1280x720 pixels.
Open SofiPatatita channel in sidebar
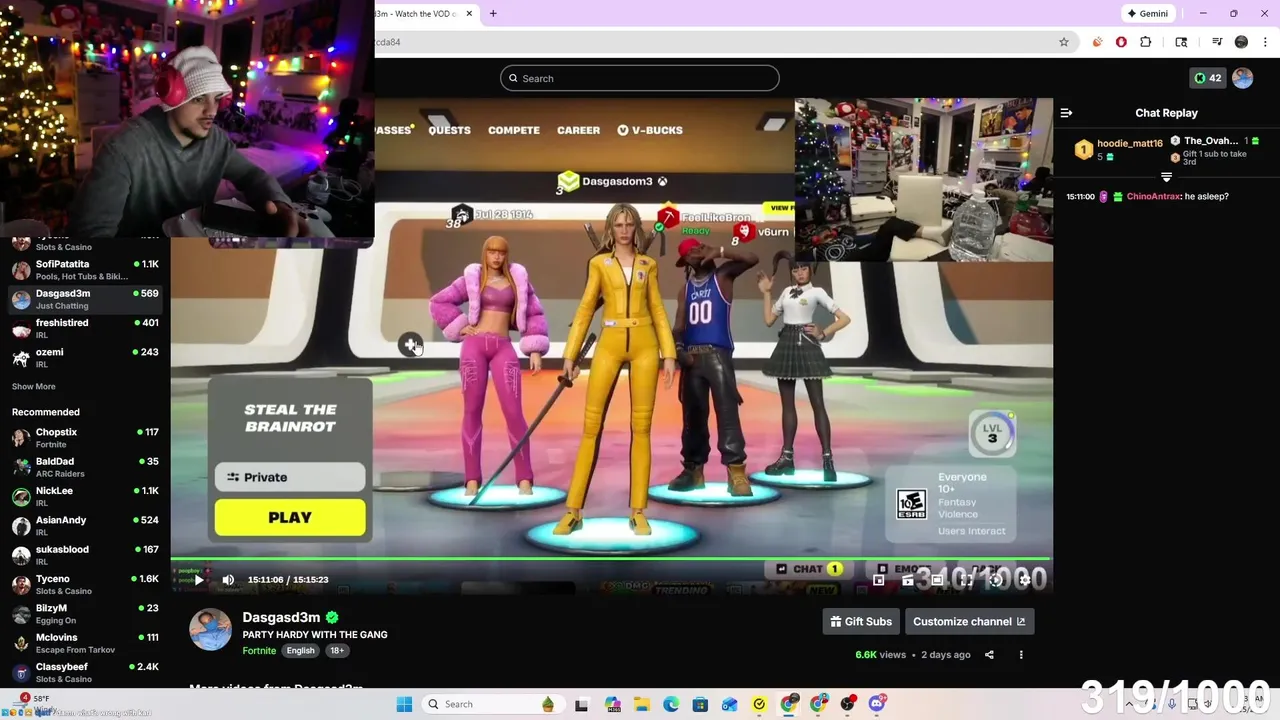click(x=85, y=270)
